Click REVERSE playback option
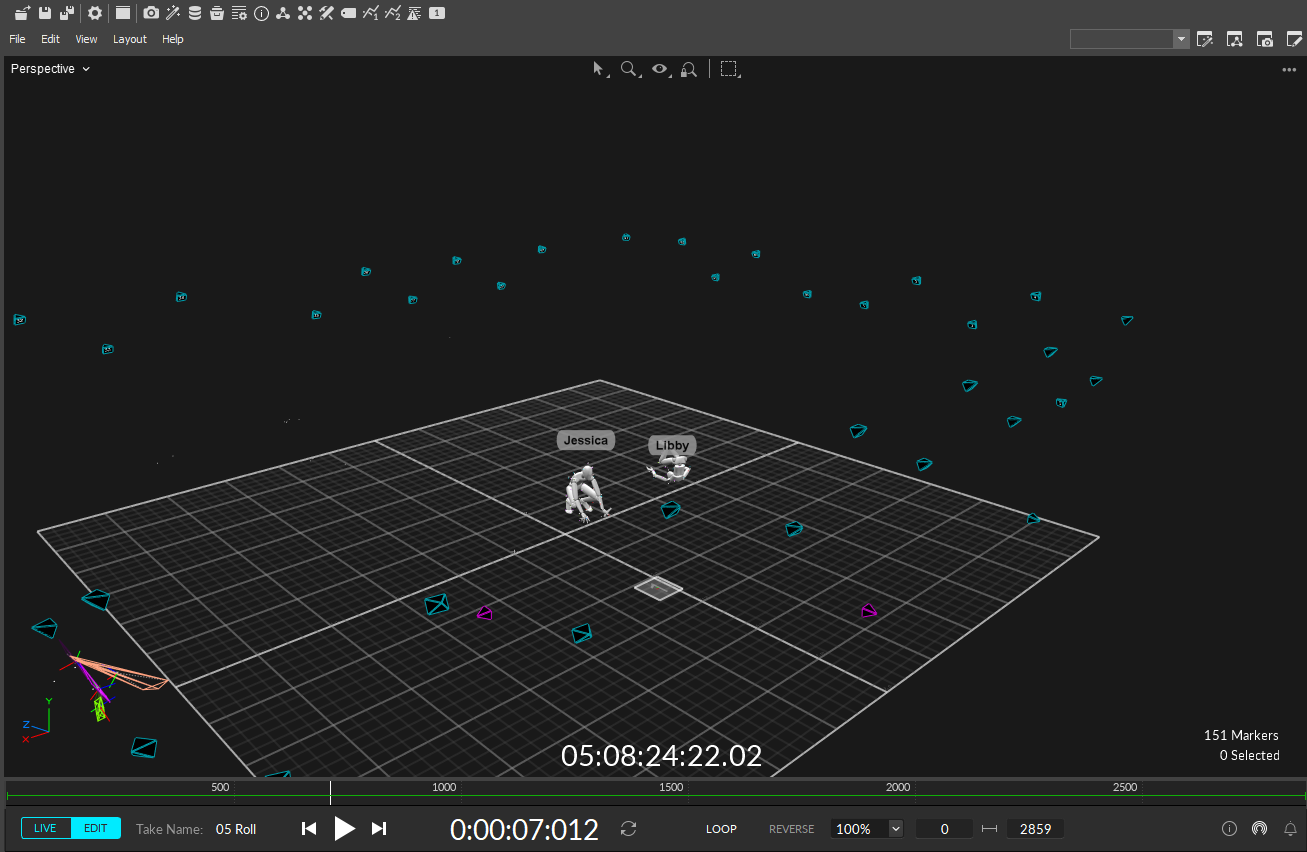Image resolution: width=1307 pixels, height=852 pixels. [791, 828]
